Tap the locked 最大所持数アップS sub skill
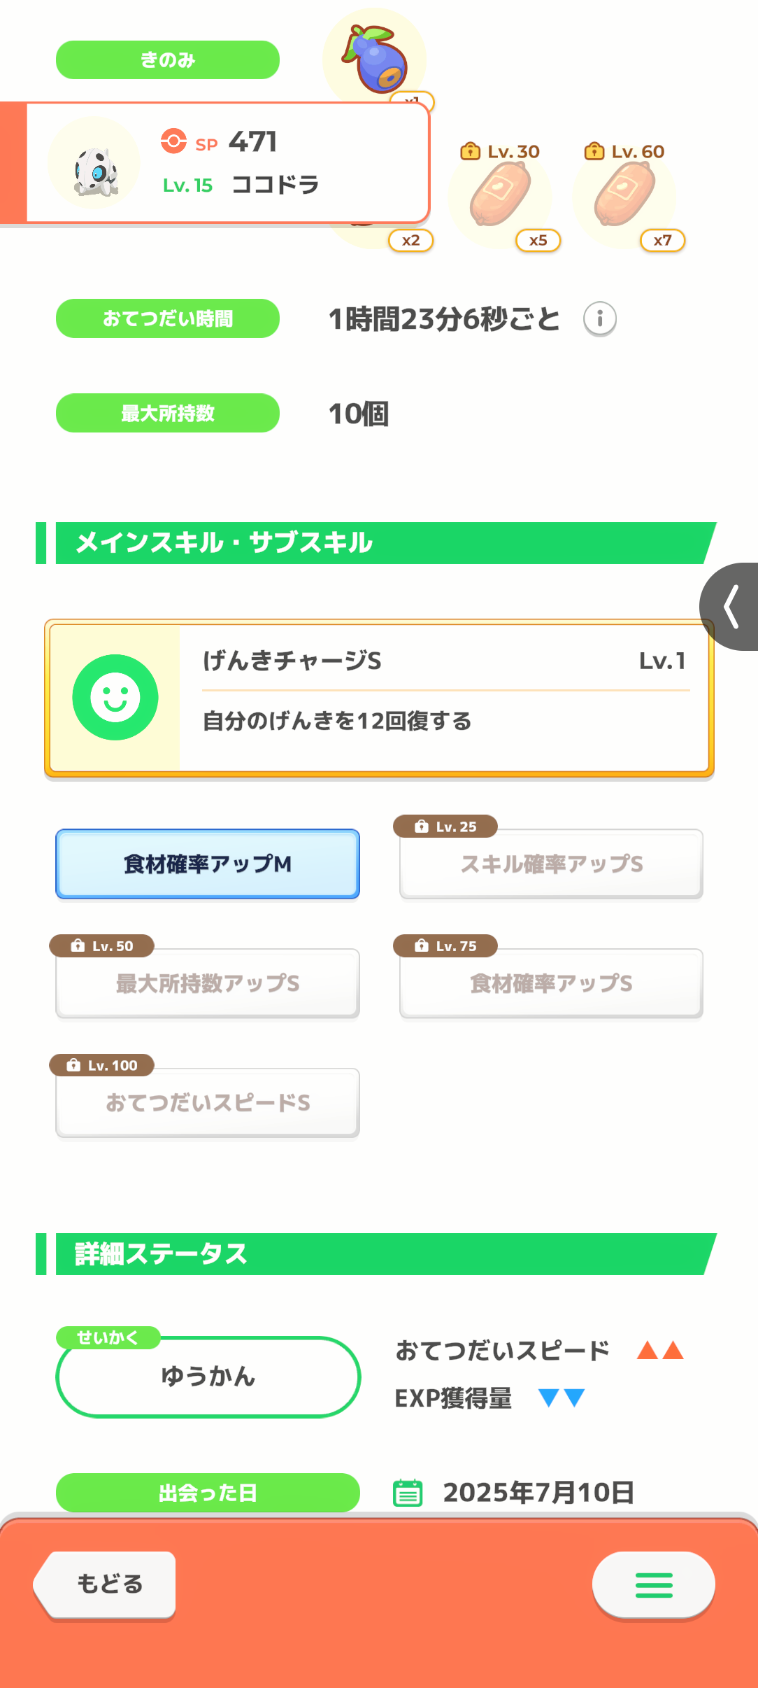758x1688 pixels. (x=207, y=983)
